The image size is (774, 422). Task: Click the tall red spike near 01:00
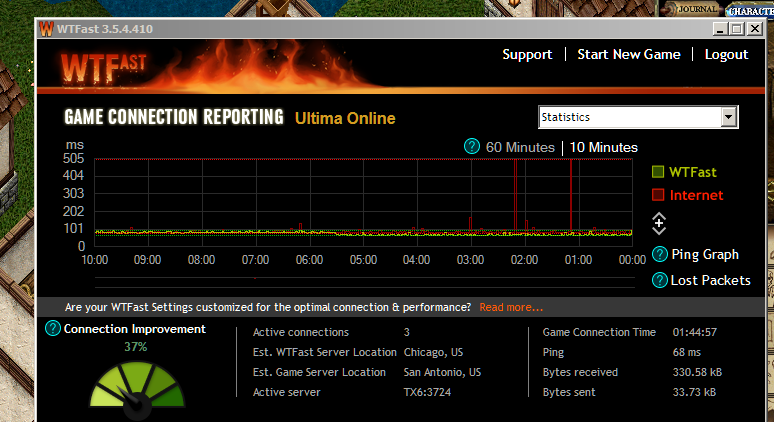point(571,195)
